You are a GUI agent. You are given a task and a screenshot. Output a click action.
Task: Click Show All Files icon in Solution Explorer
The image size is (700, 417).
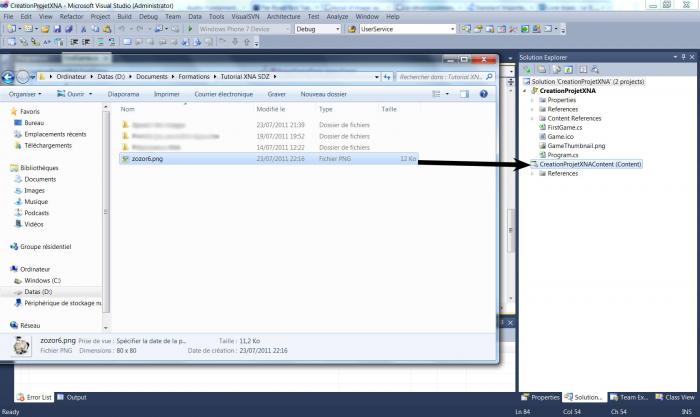[x=540, y=71]
